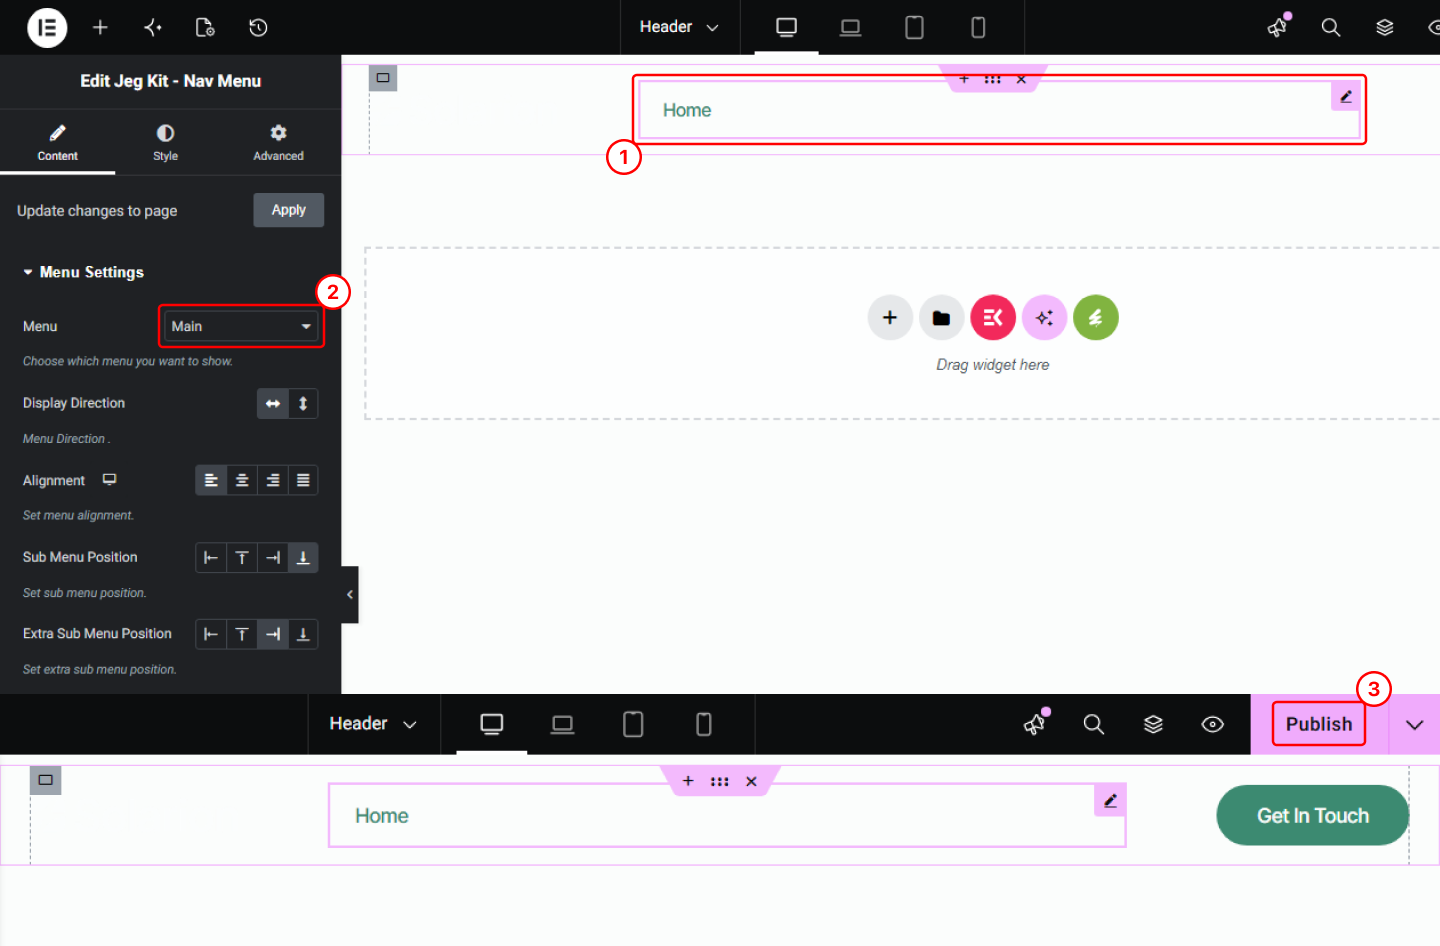This screenshot has height=946, width=1440.
Task: Switch to the Advanced tab
Action: tap(278, 143)
